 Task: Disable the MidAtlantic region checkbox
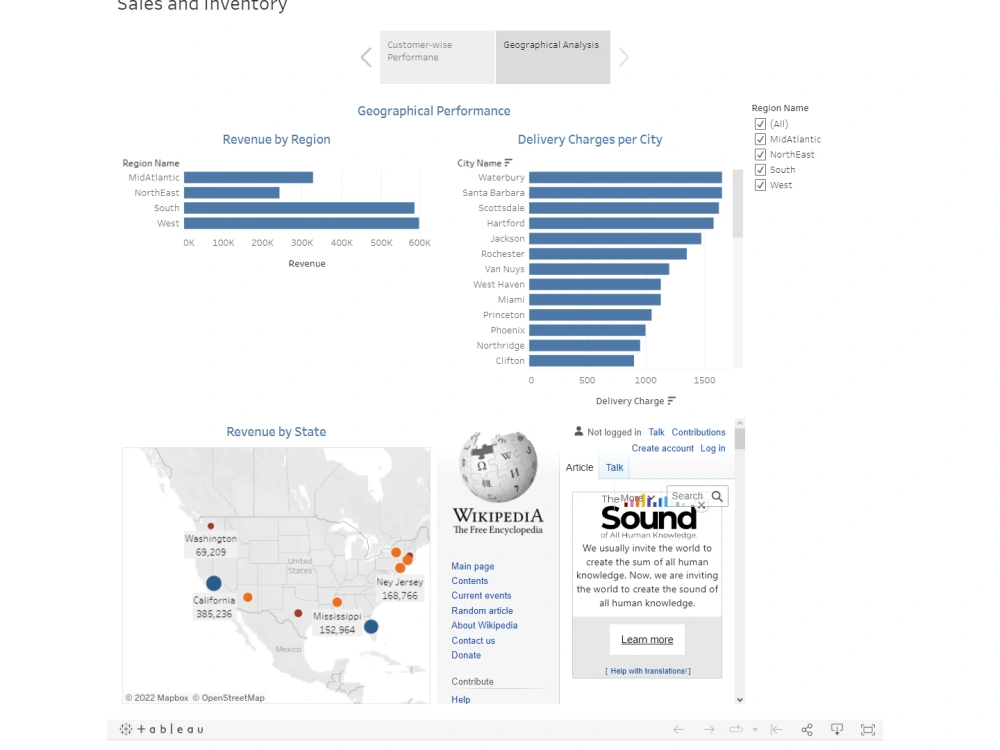point(760,139)
